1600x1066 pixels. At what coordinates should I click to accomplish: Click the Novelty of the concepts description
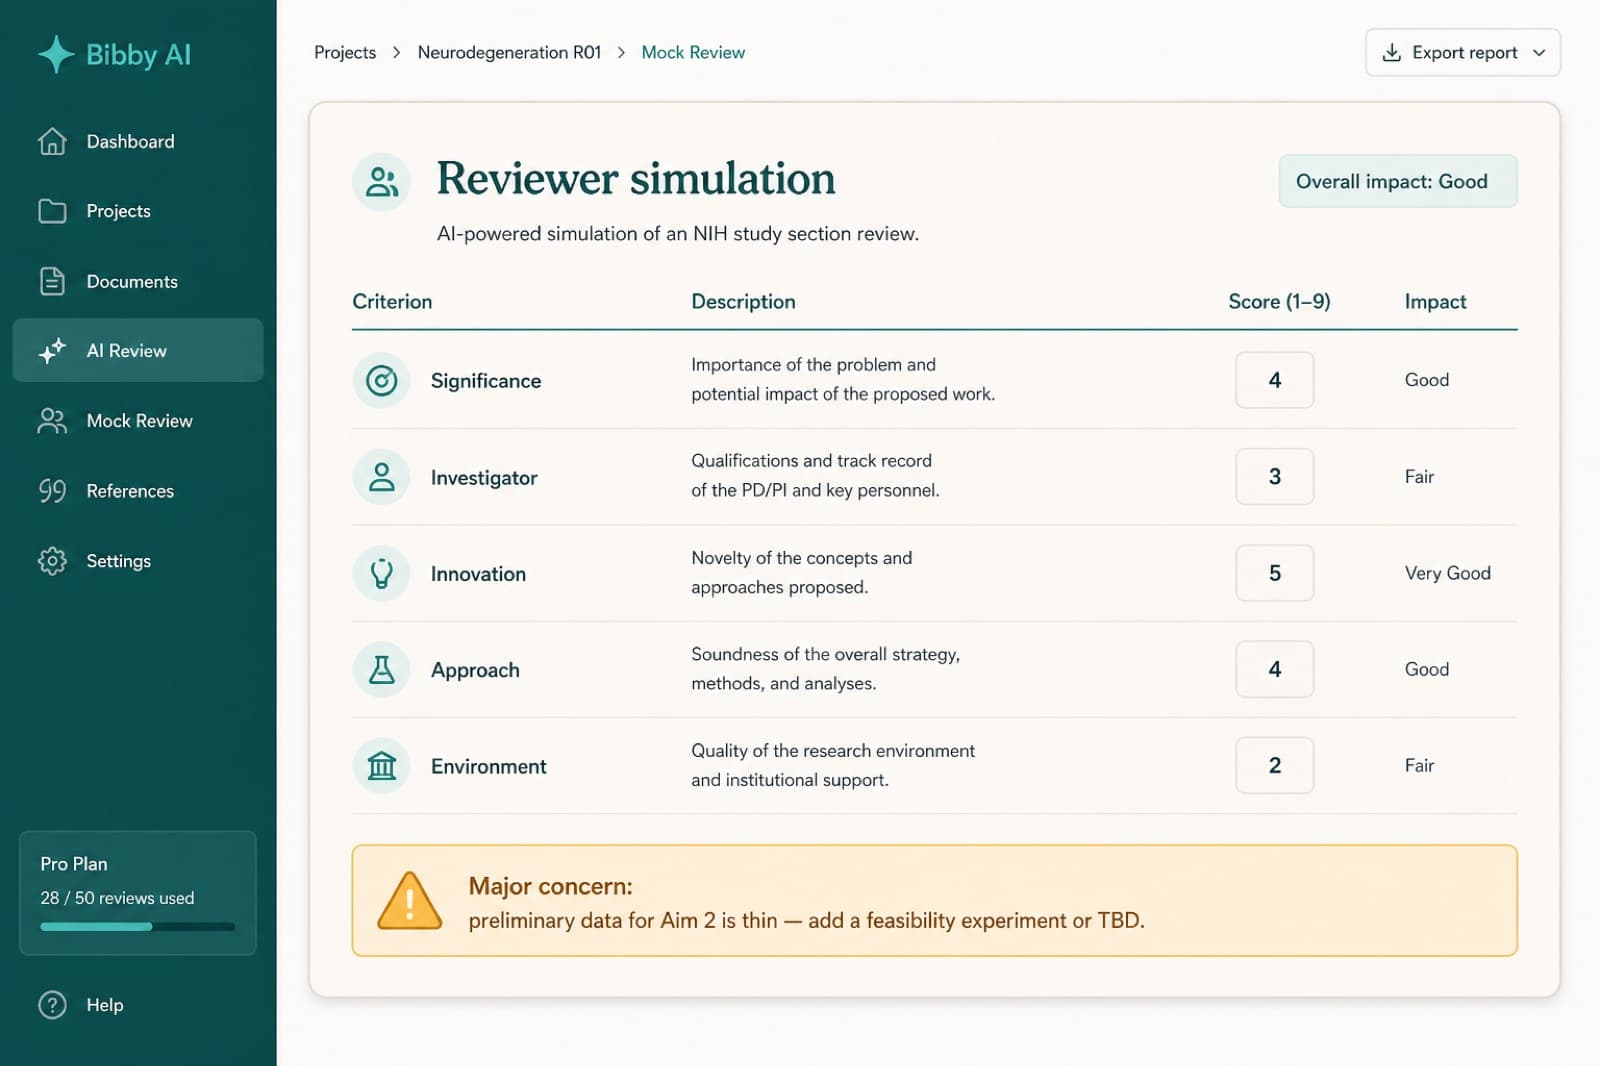(801, 572)
